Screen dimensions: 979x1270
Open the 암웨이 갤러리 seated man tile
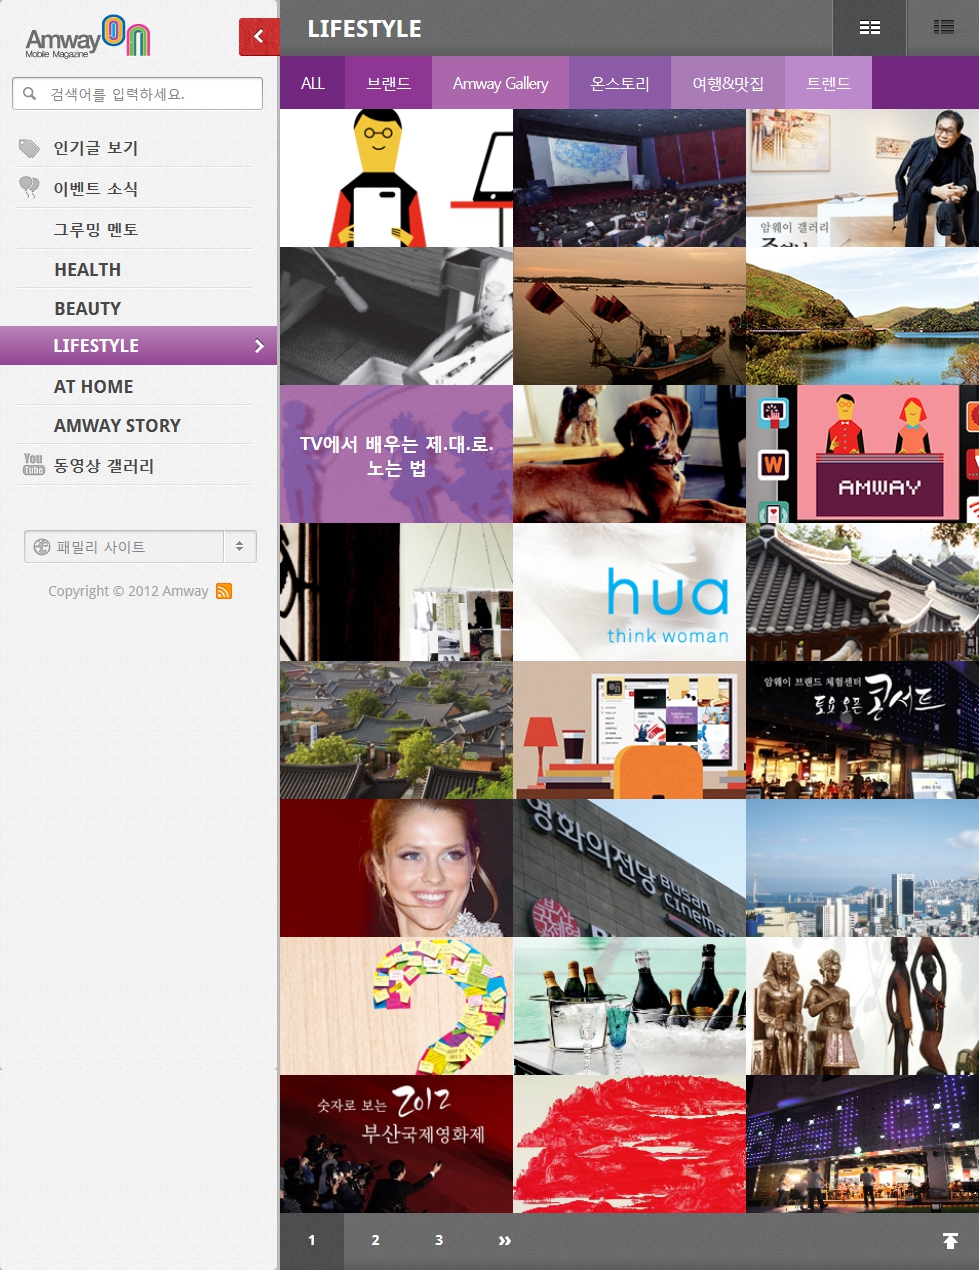(862, 178)
